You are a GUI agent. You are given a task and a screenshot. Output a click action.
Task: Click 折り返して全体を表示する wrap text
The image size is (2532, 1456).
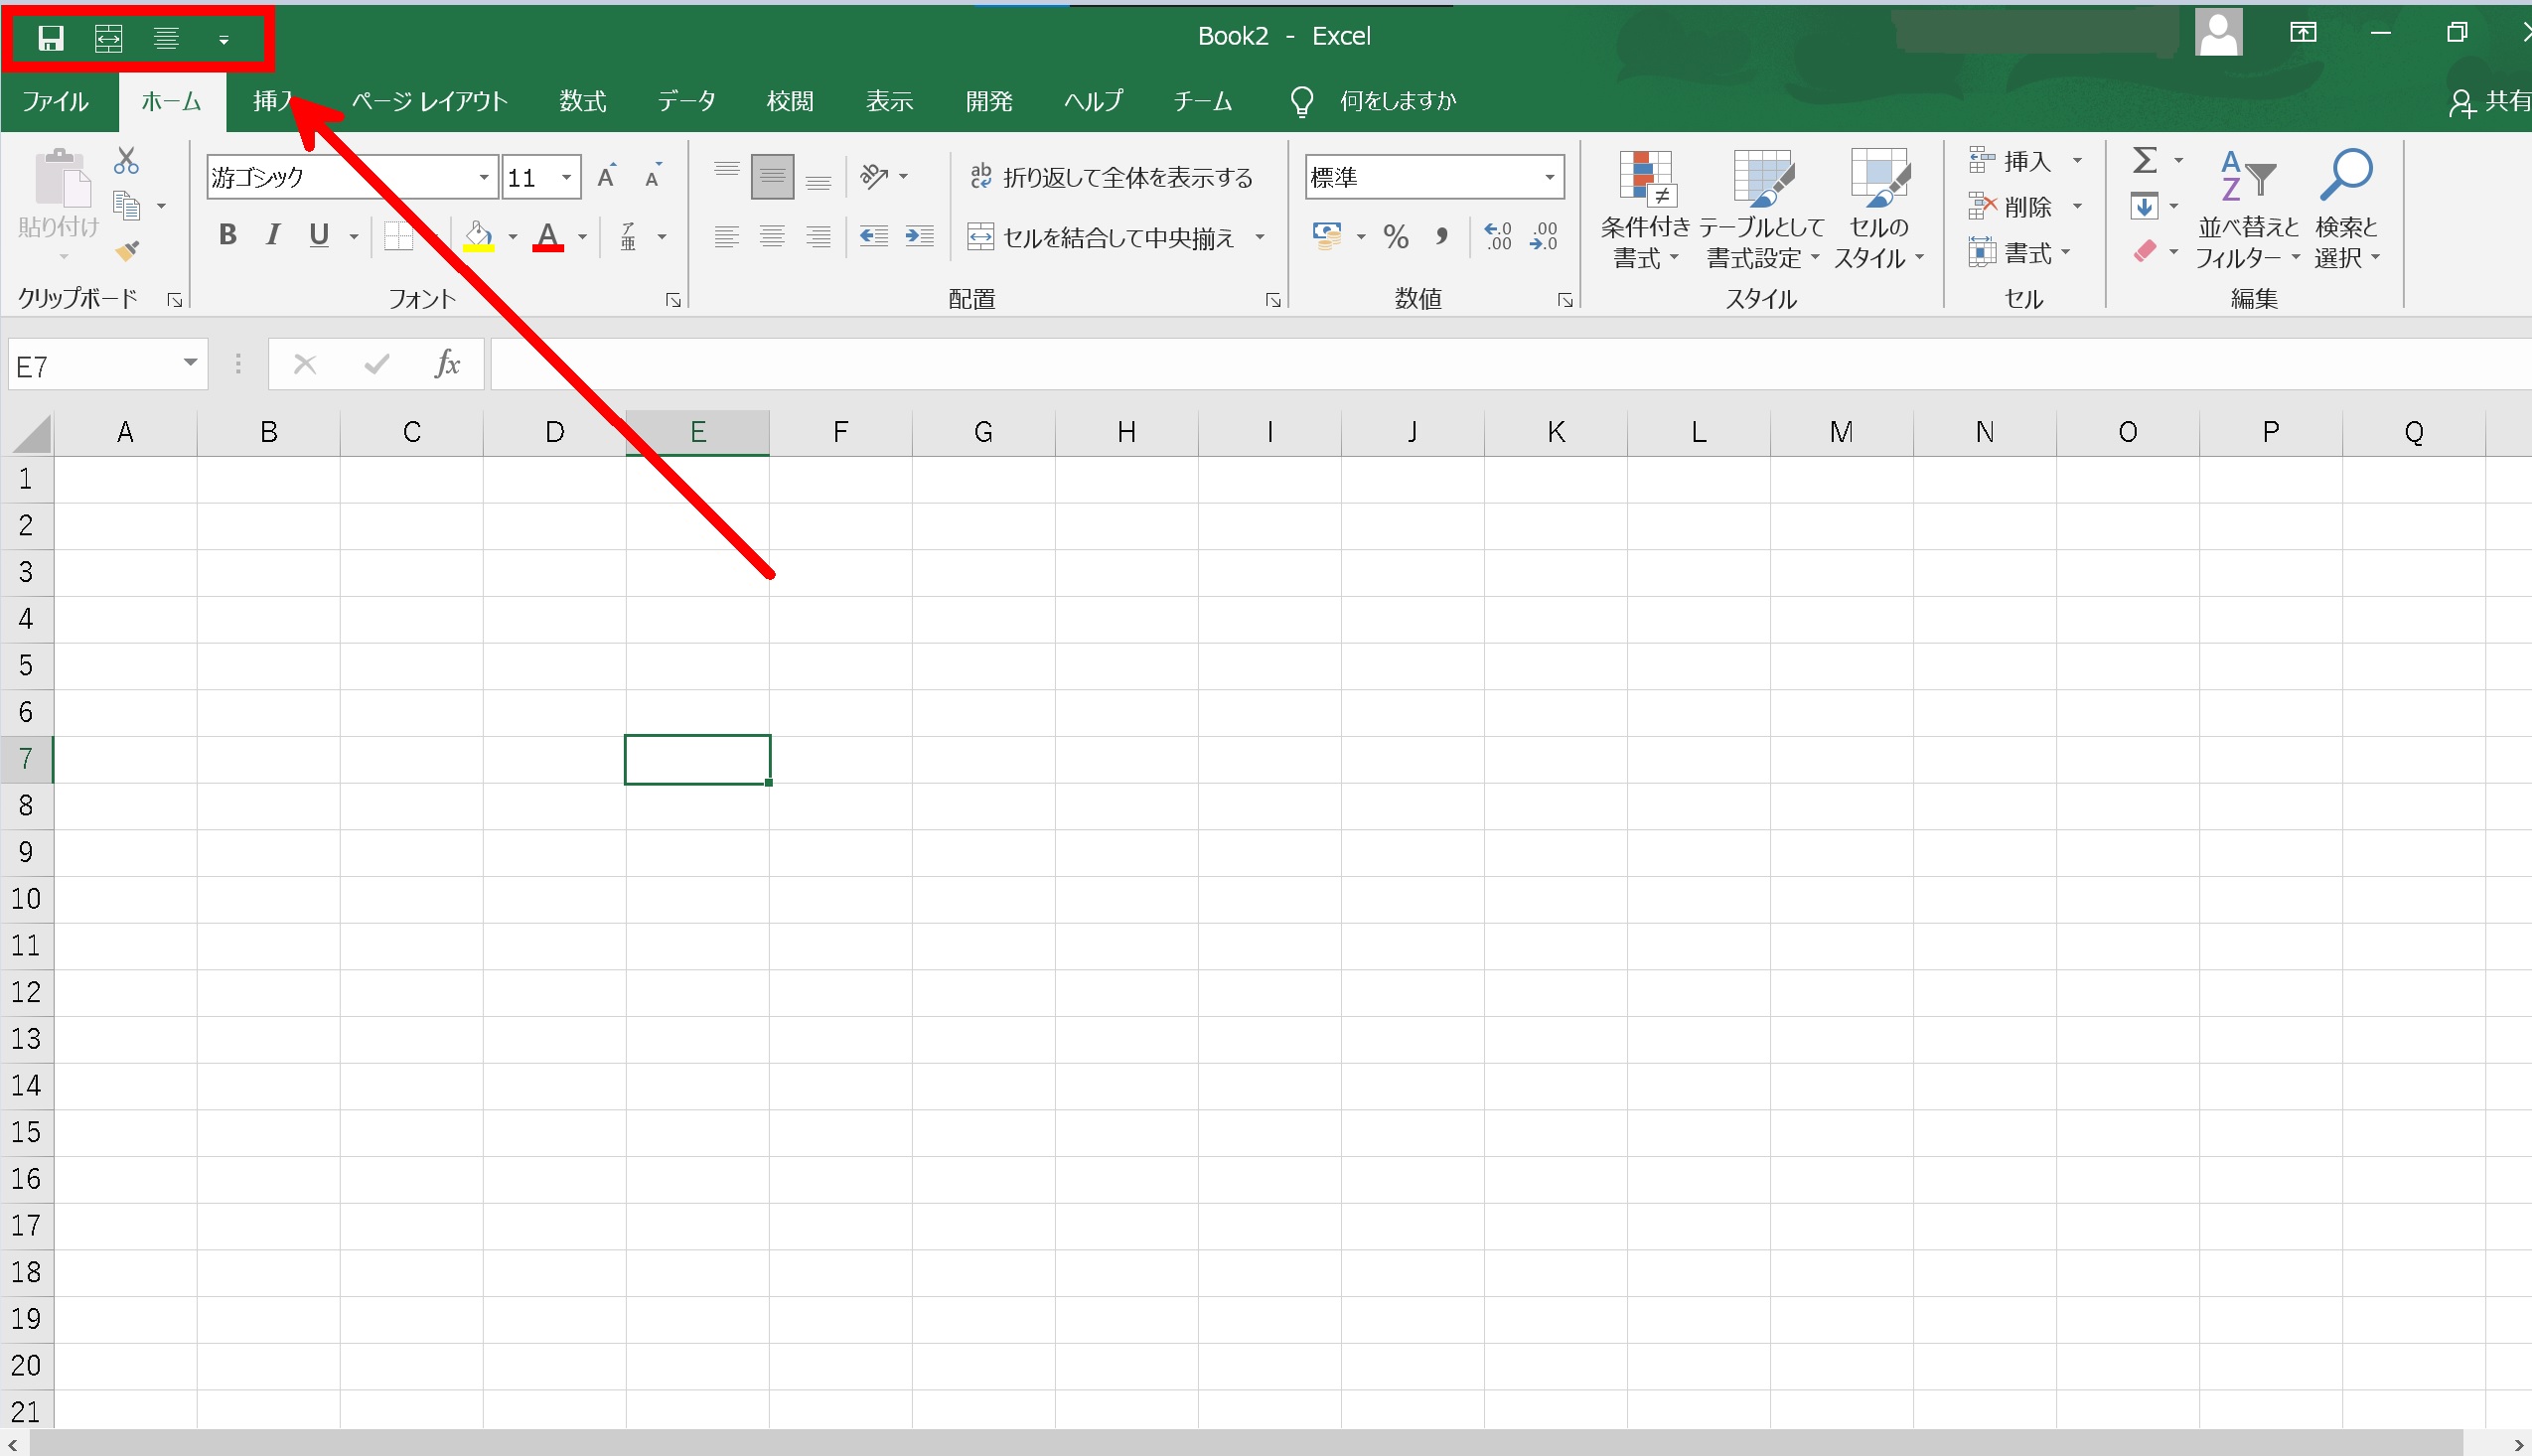[x=1111, y=177]
